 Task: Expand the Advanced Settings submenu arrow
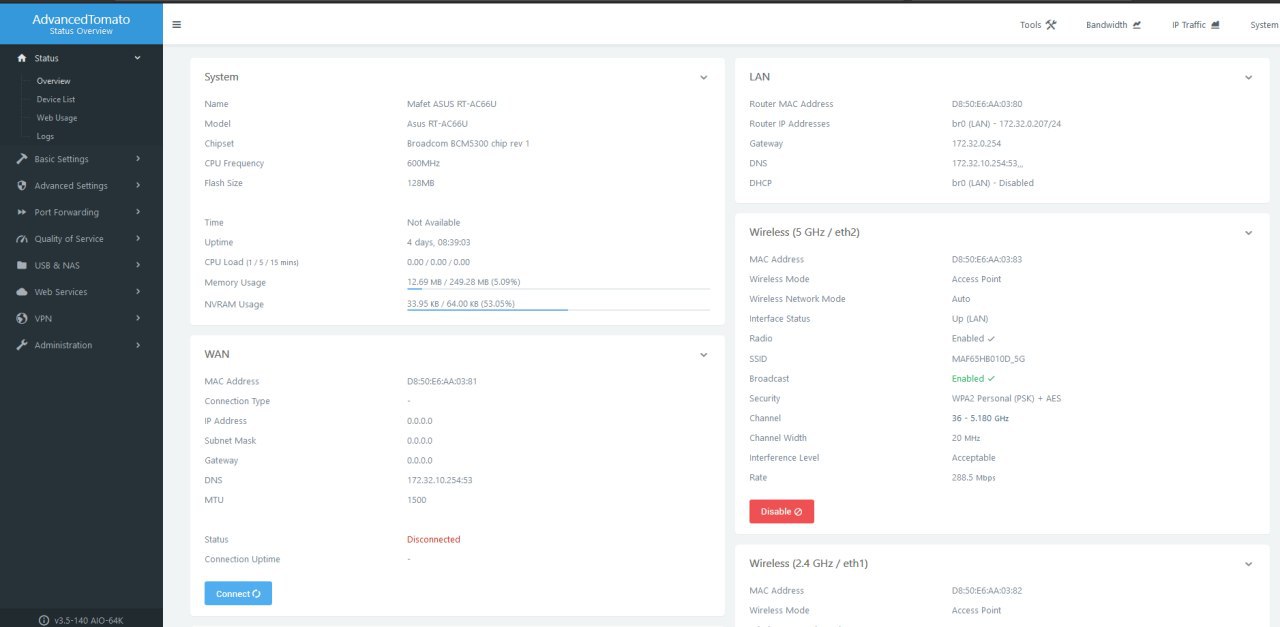pyautogui.click(x=138, y=185)
